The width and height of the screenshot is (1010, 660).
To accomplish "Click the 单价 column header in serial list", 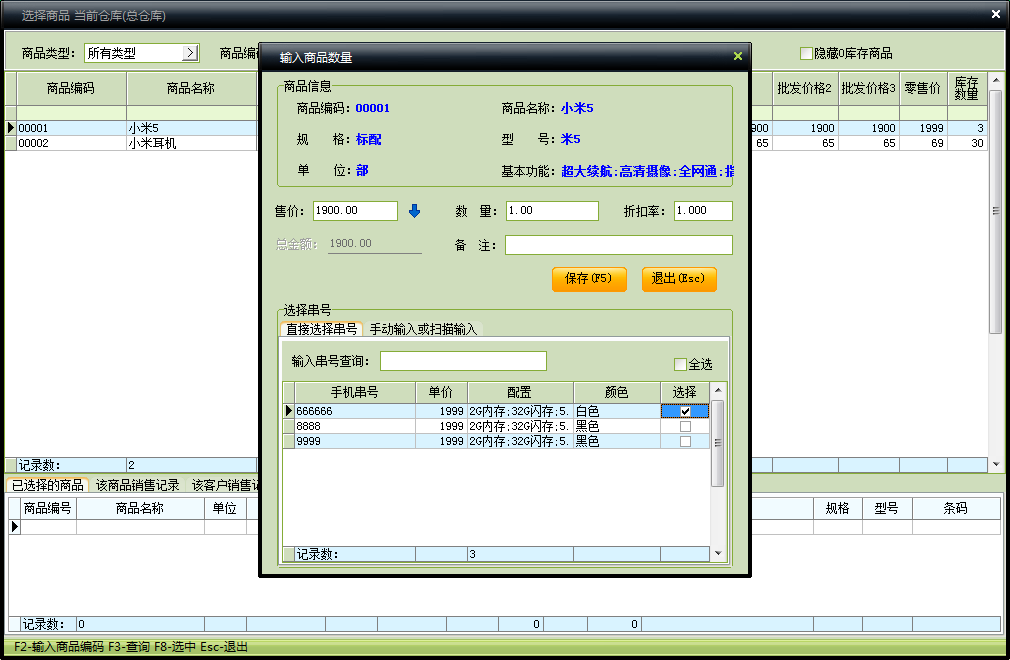I will 441,392.
